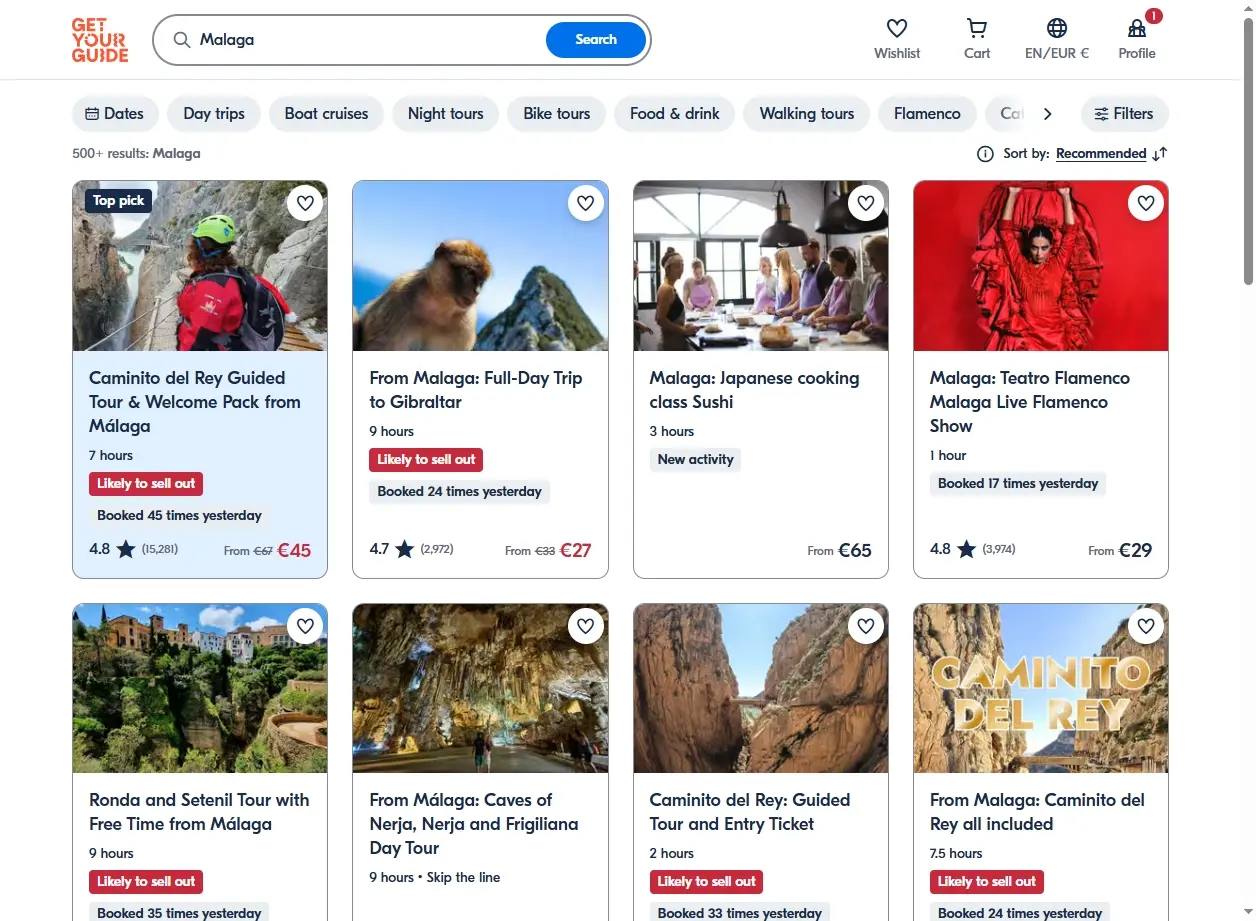The width and height of the screenshot is (1256, 921).
Task: Click the GetYourGuide logo
Action: coord(100,40)
